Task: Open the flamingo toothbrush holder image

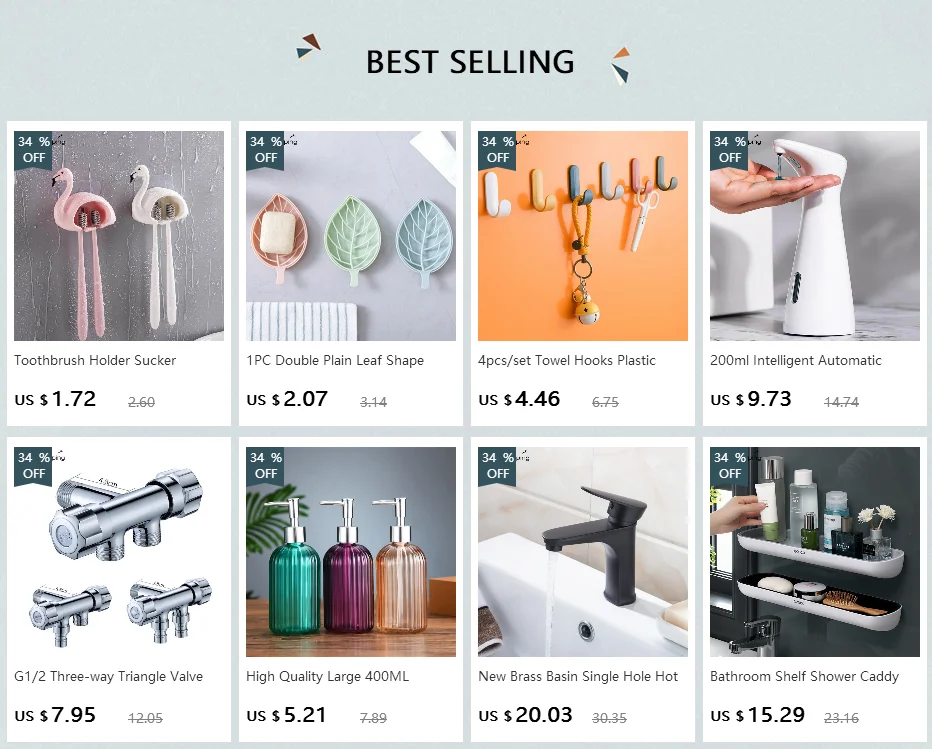Action: [x=119, y=235]
